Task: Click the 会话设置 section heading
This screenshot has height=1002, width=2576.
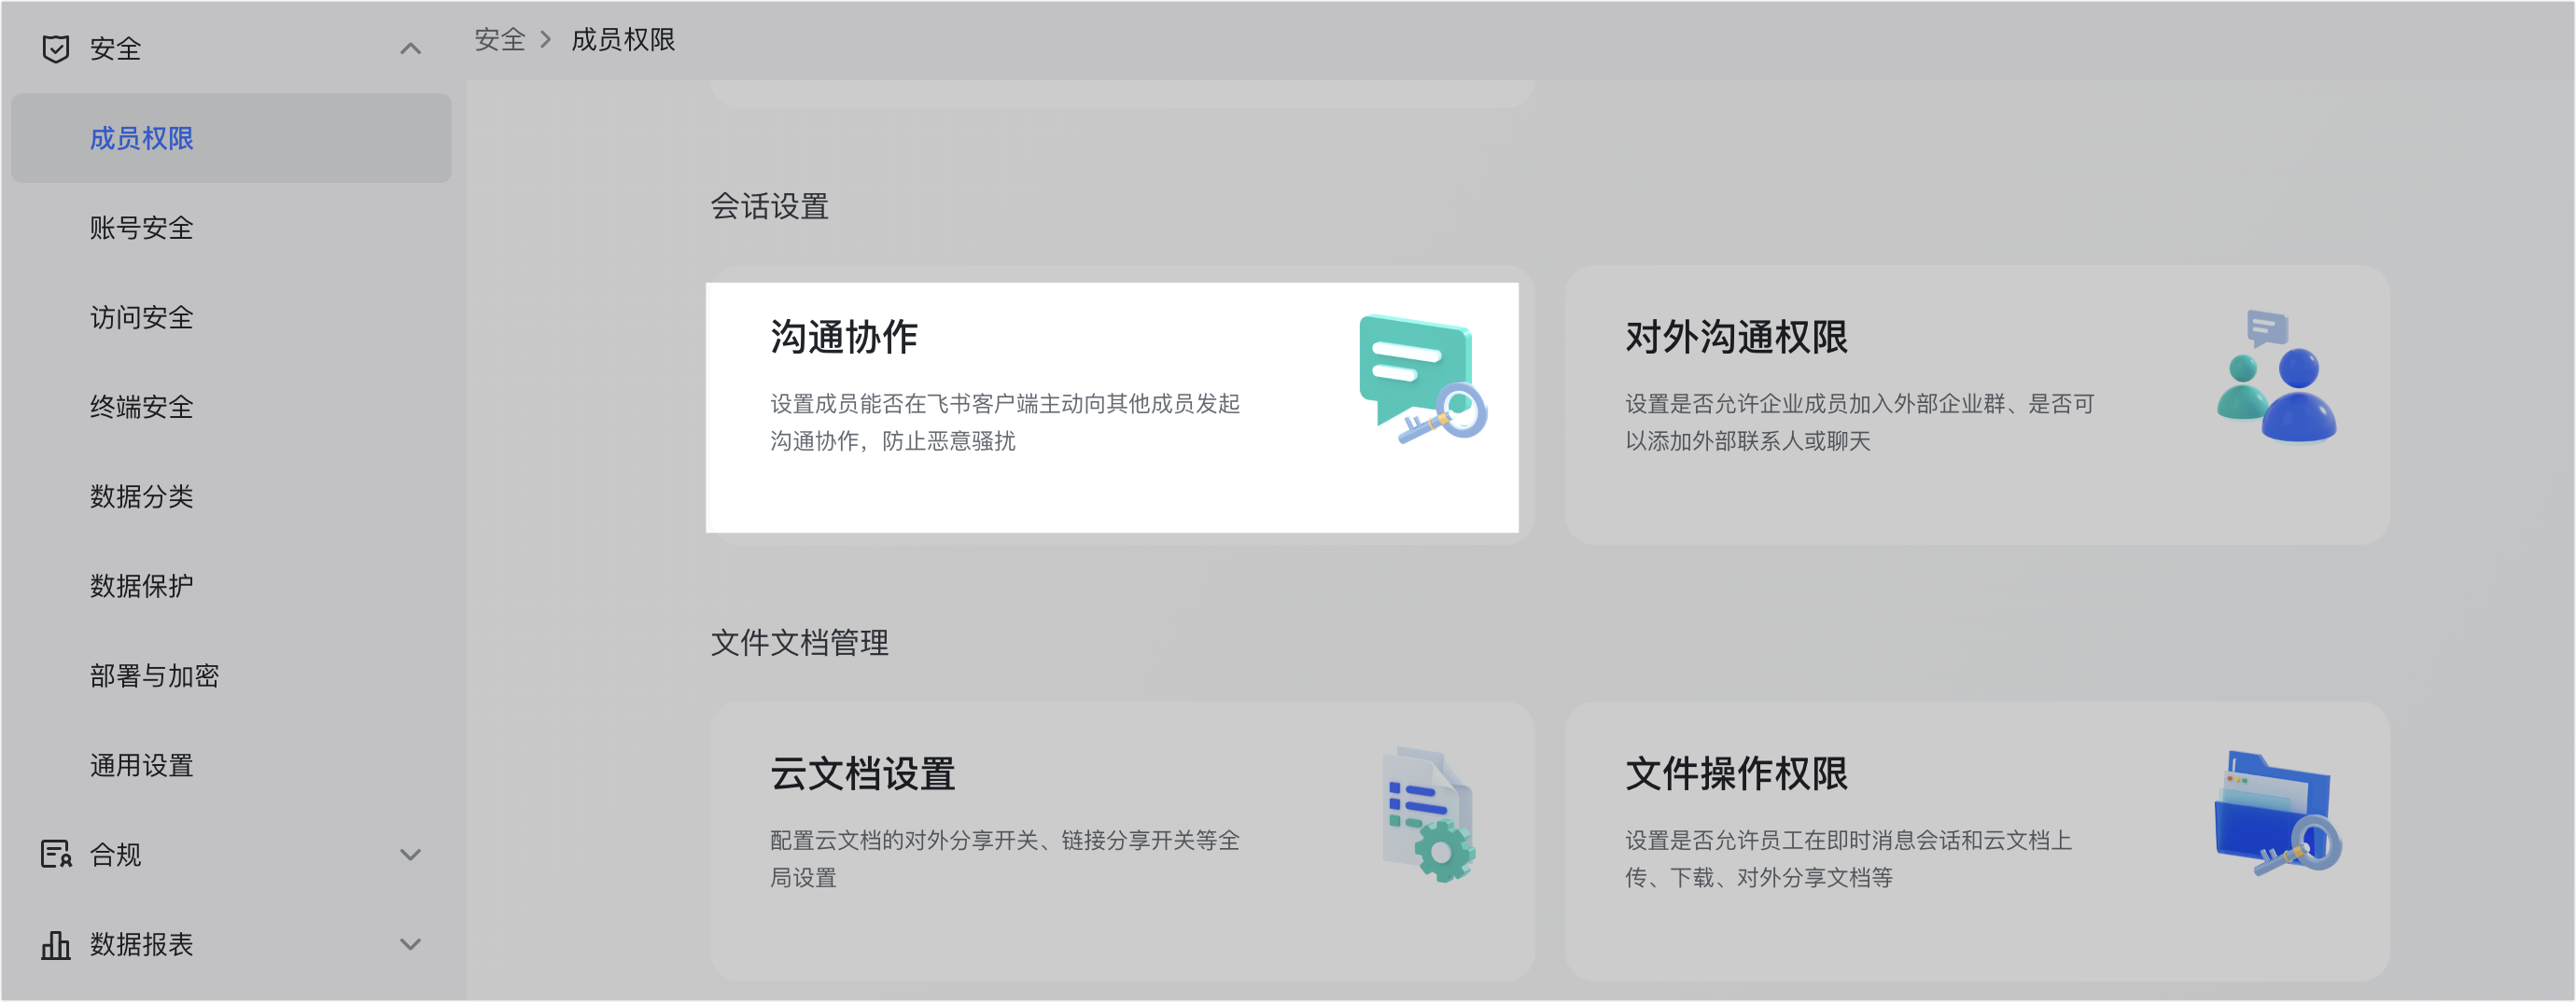Action: pos(769,207)
